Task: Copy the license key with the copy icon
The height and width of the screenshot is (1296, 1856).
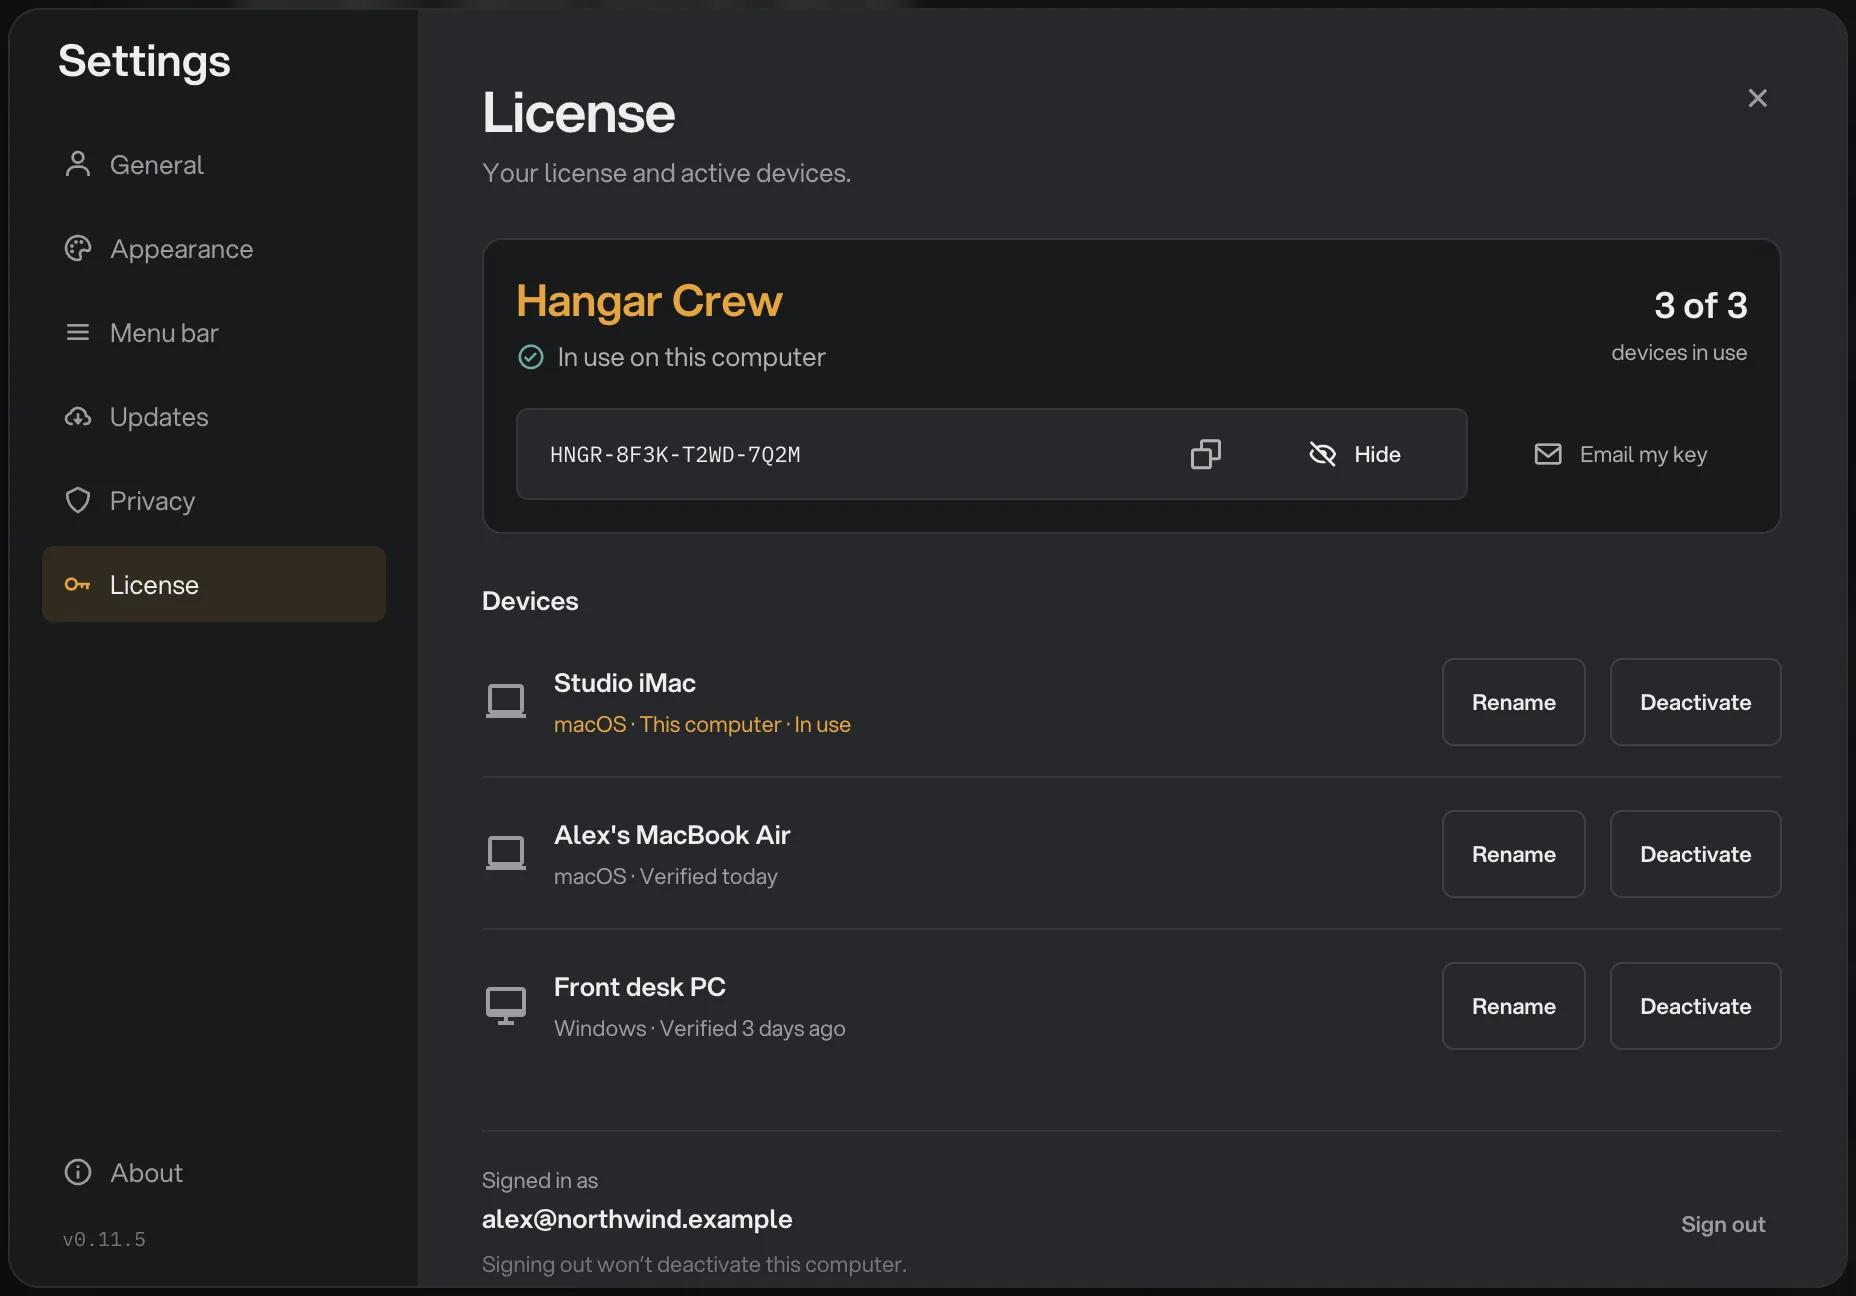Action: pyautogui.click(x=1206, y=454)
